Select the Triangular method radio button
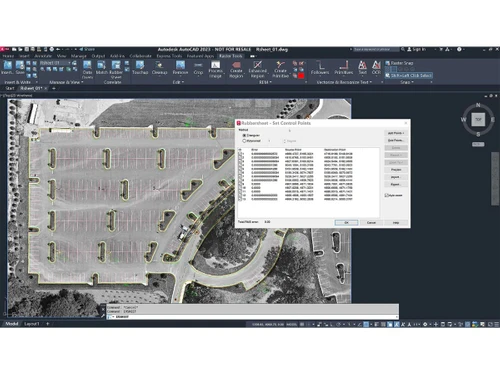Image resolution: width=500 pixels, height=375 pixels. pos(244,135)
